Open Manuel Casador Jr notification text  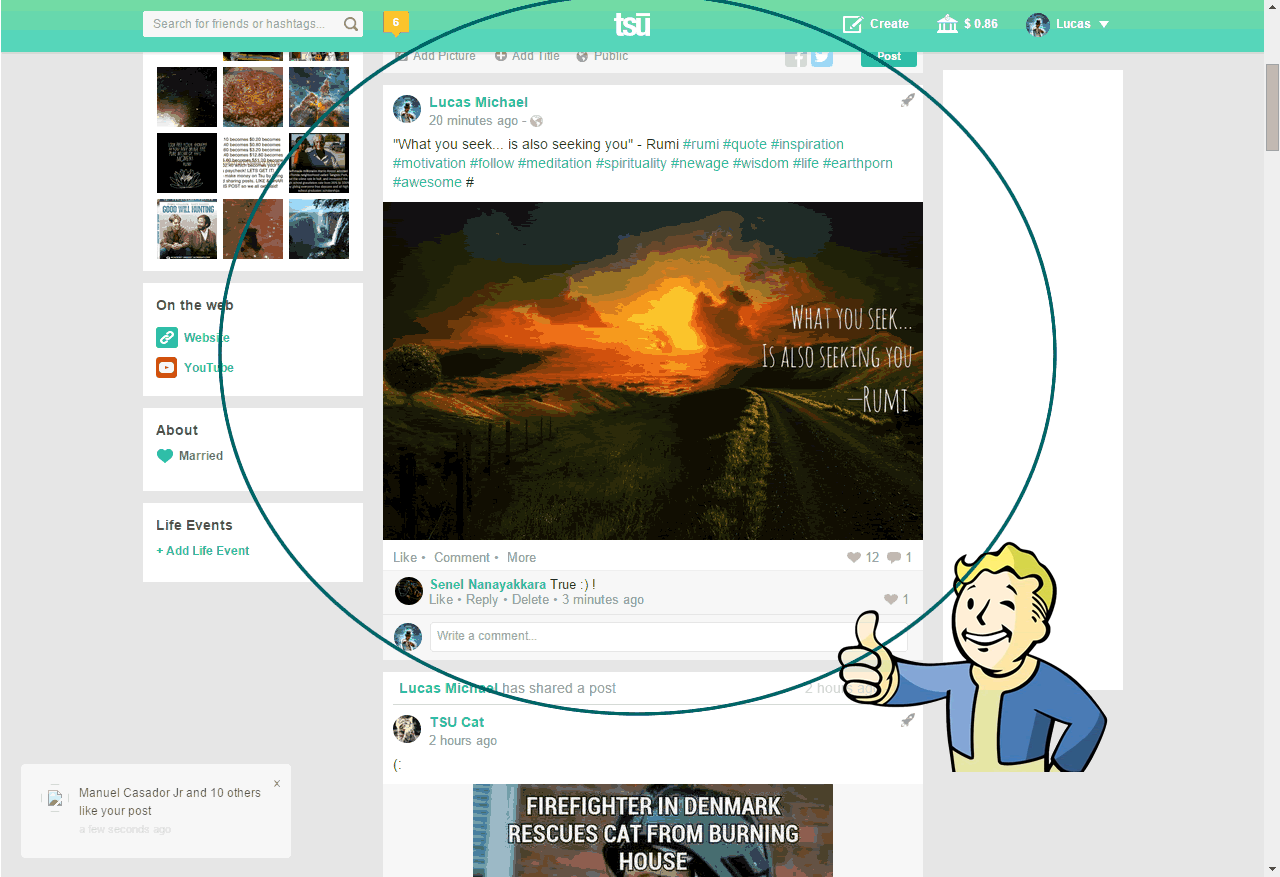170,801
